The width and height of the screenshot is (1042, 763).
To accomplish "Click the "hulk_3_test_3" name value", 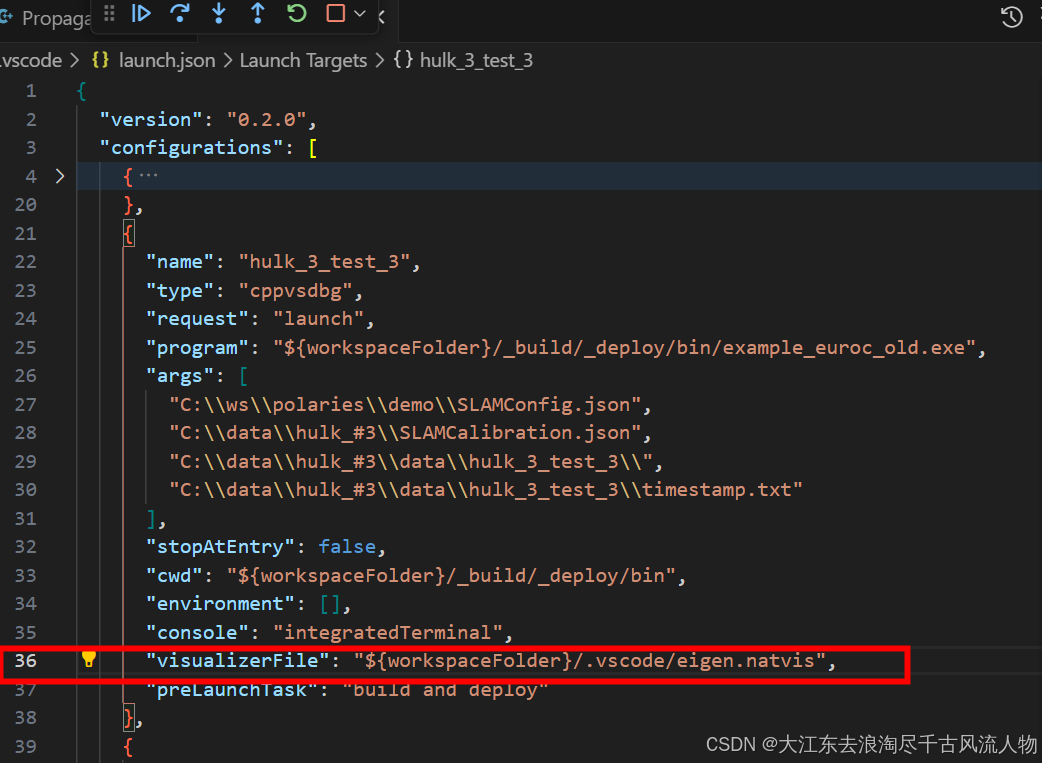I will click(324, 262).
